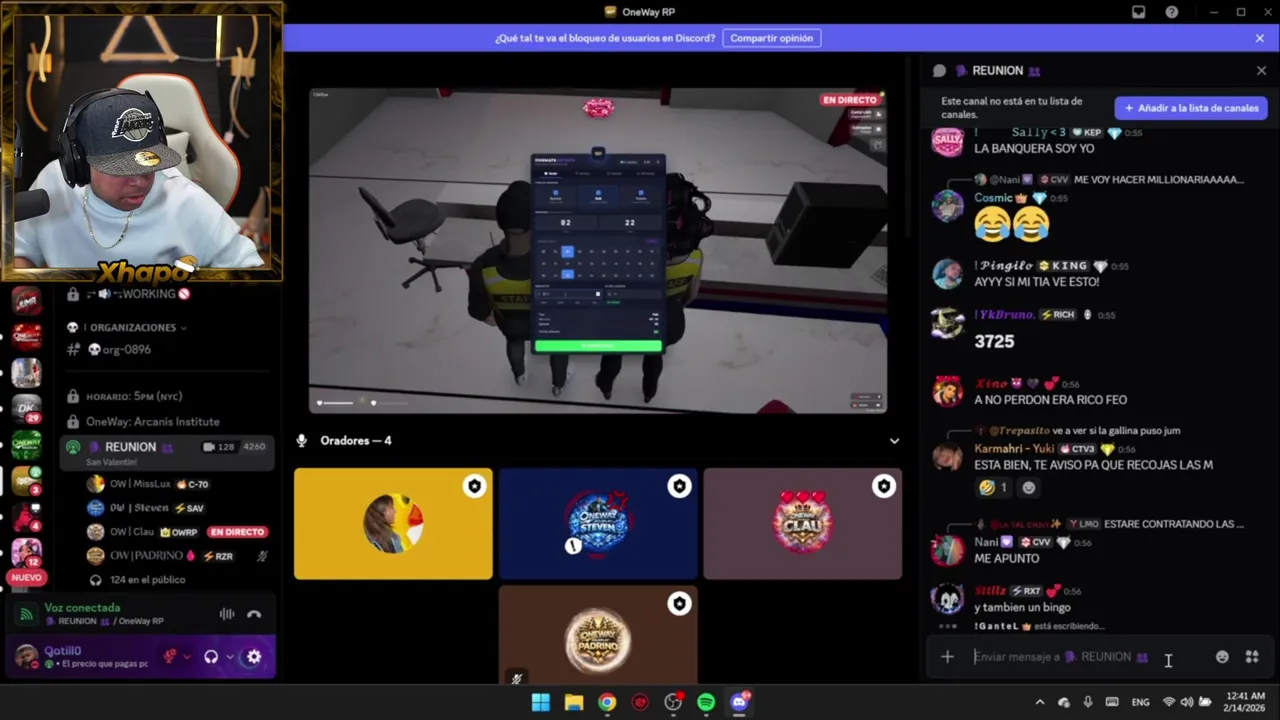Click chat bubble icon beside REUNION title
Screen dimensions: 1280x720
click(x=939, y=71)
